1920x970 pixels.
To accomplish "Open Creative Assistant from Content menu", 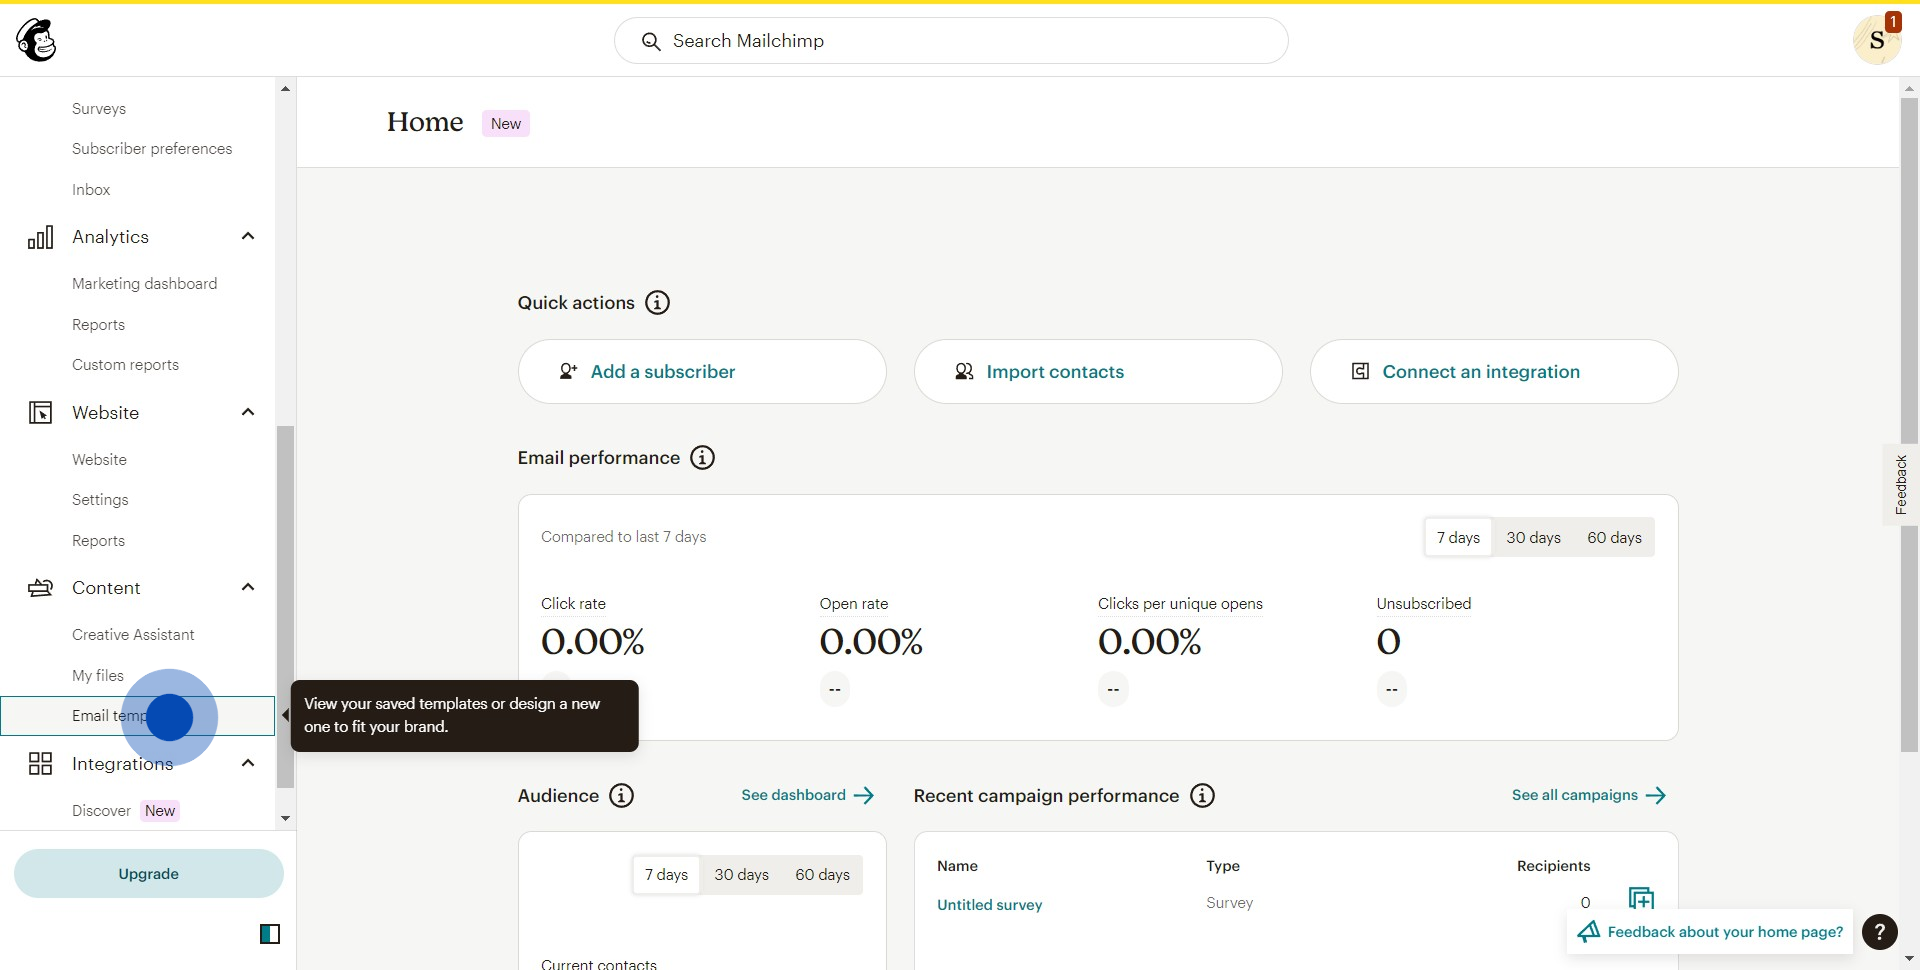I will pos(133,635).
